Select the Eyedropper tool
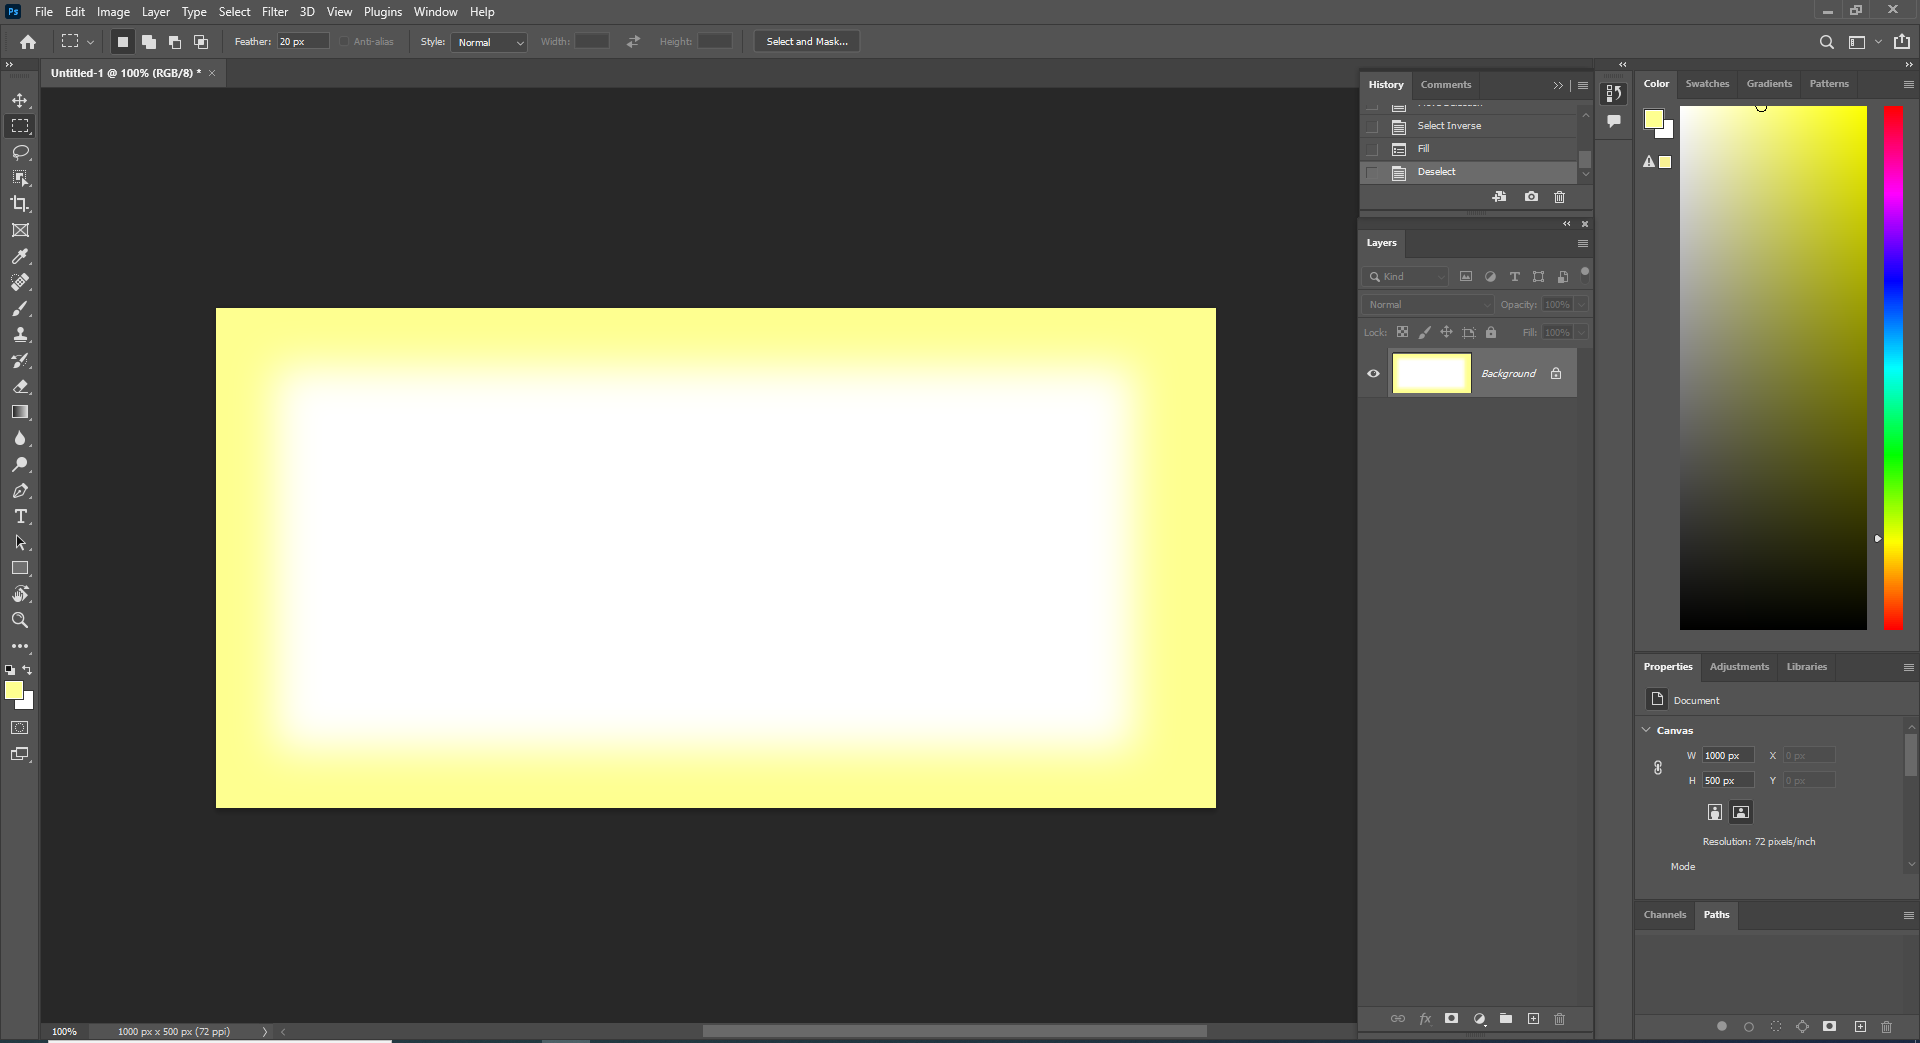Viewport: 1920px width, 1043px height. 20,256
